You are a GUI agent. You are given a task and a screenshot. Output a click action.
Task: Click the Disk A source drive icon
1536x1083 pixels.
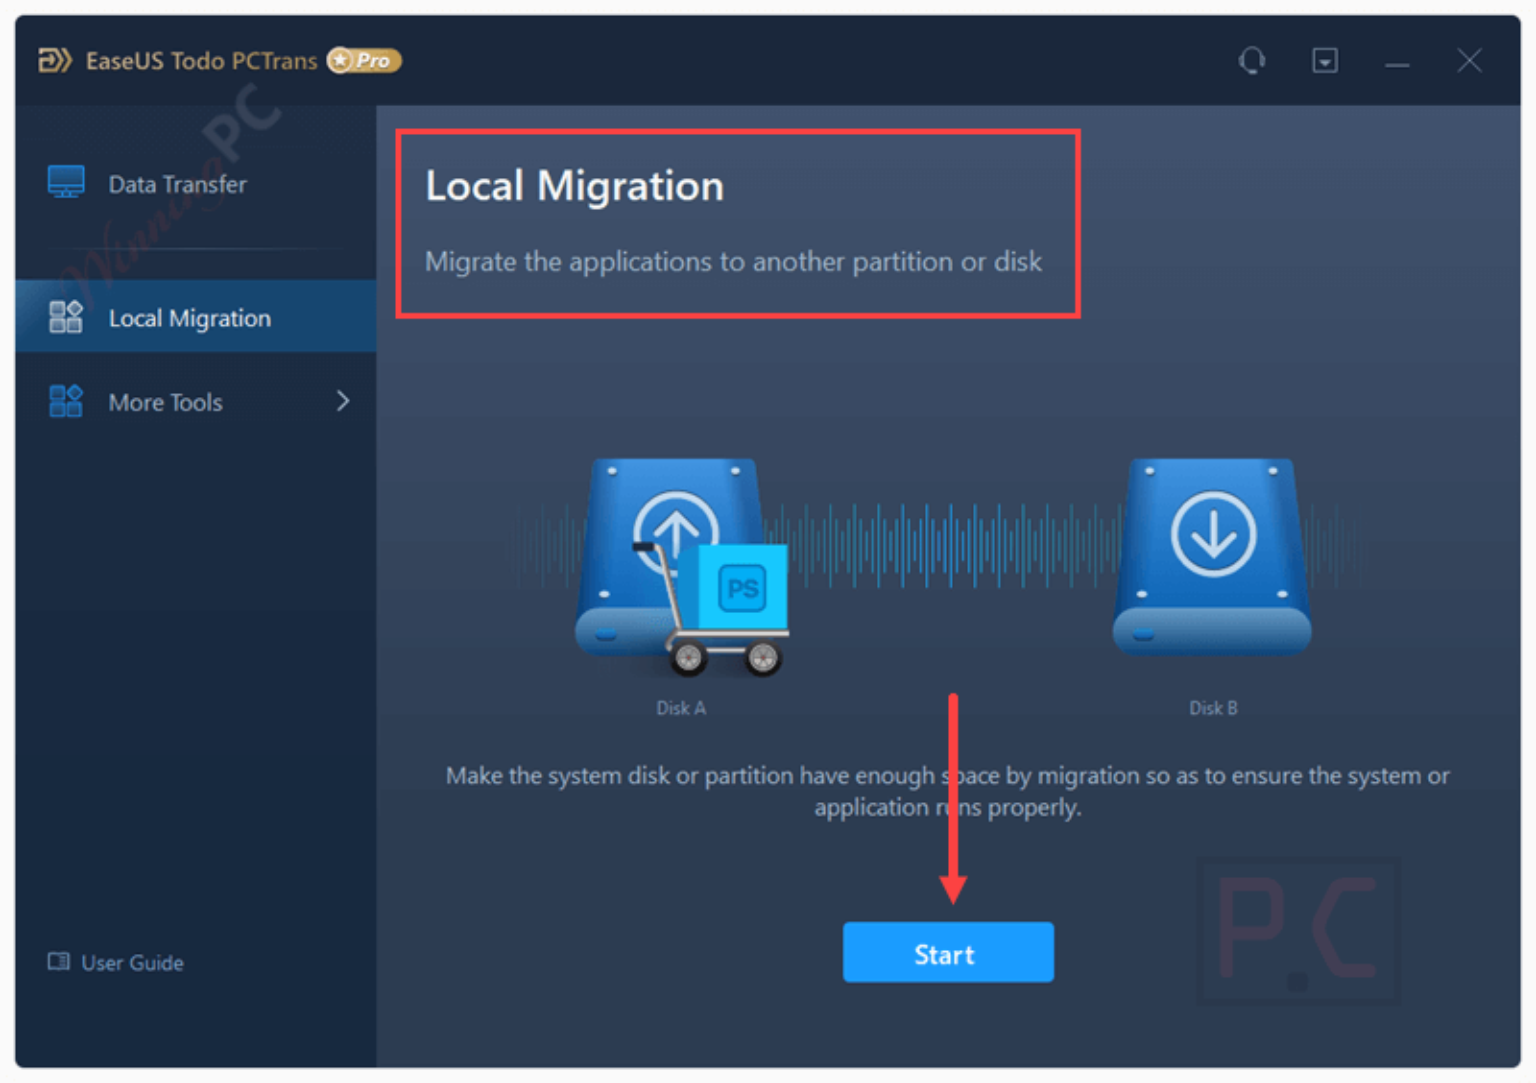coord(670,556)
